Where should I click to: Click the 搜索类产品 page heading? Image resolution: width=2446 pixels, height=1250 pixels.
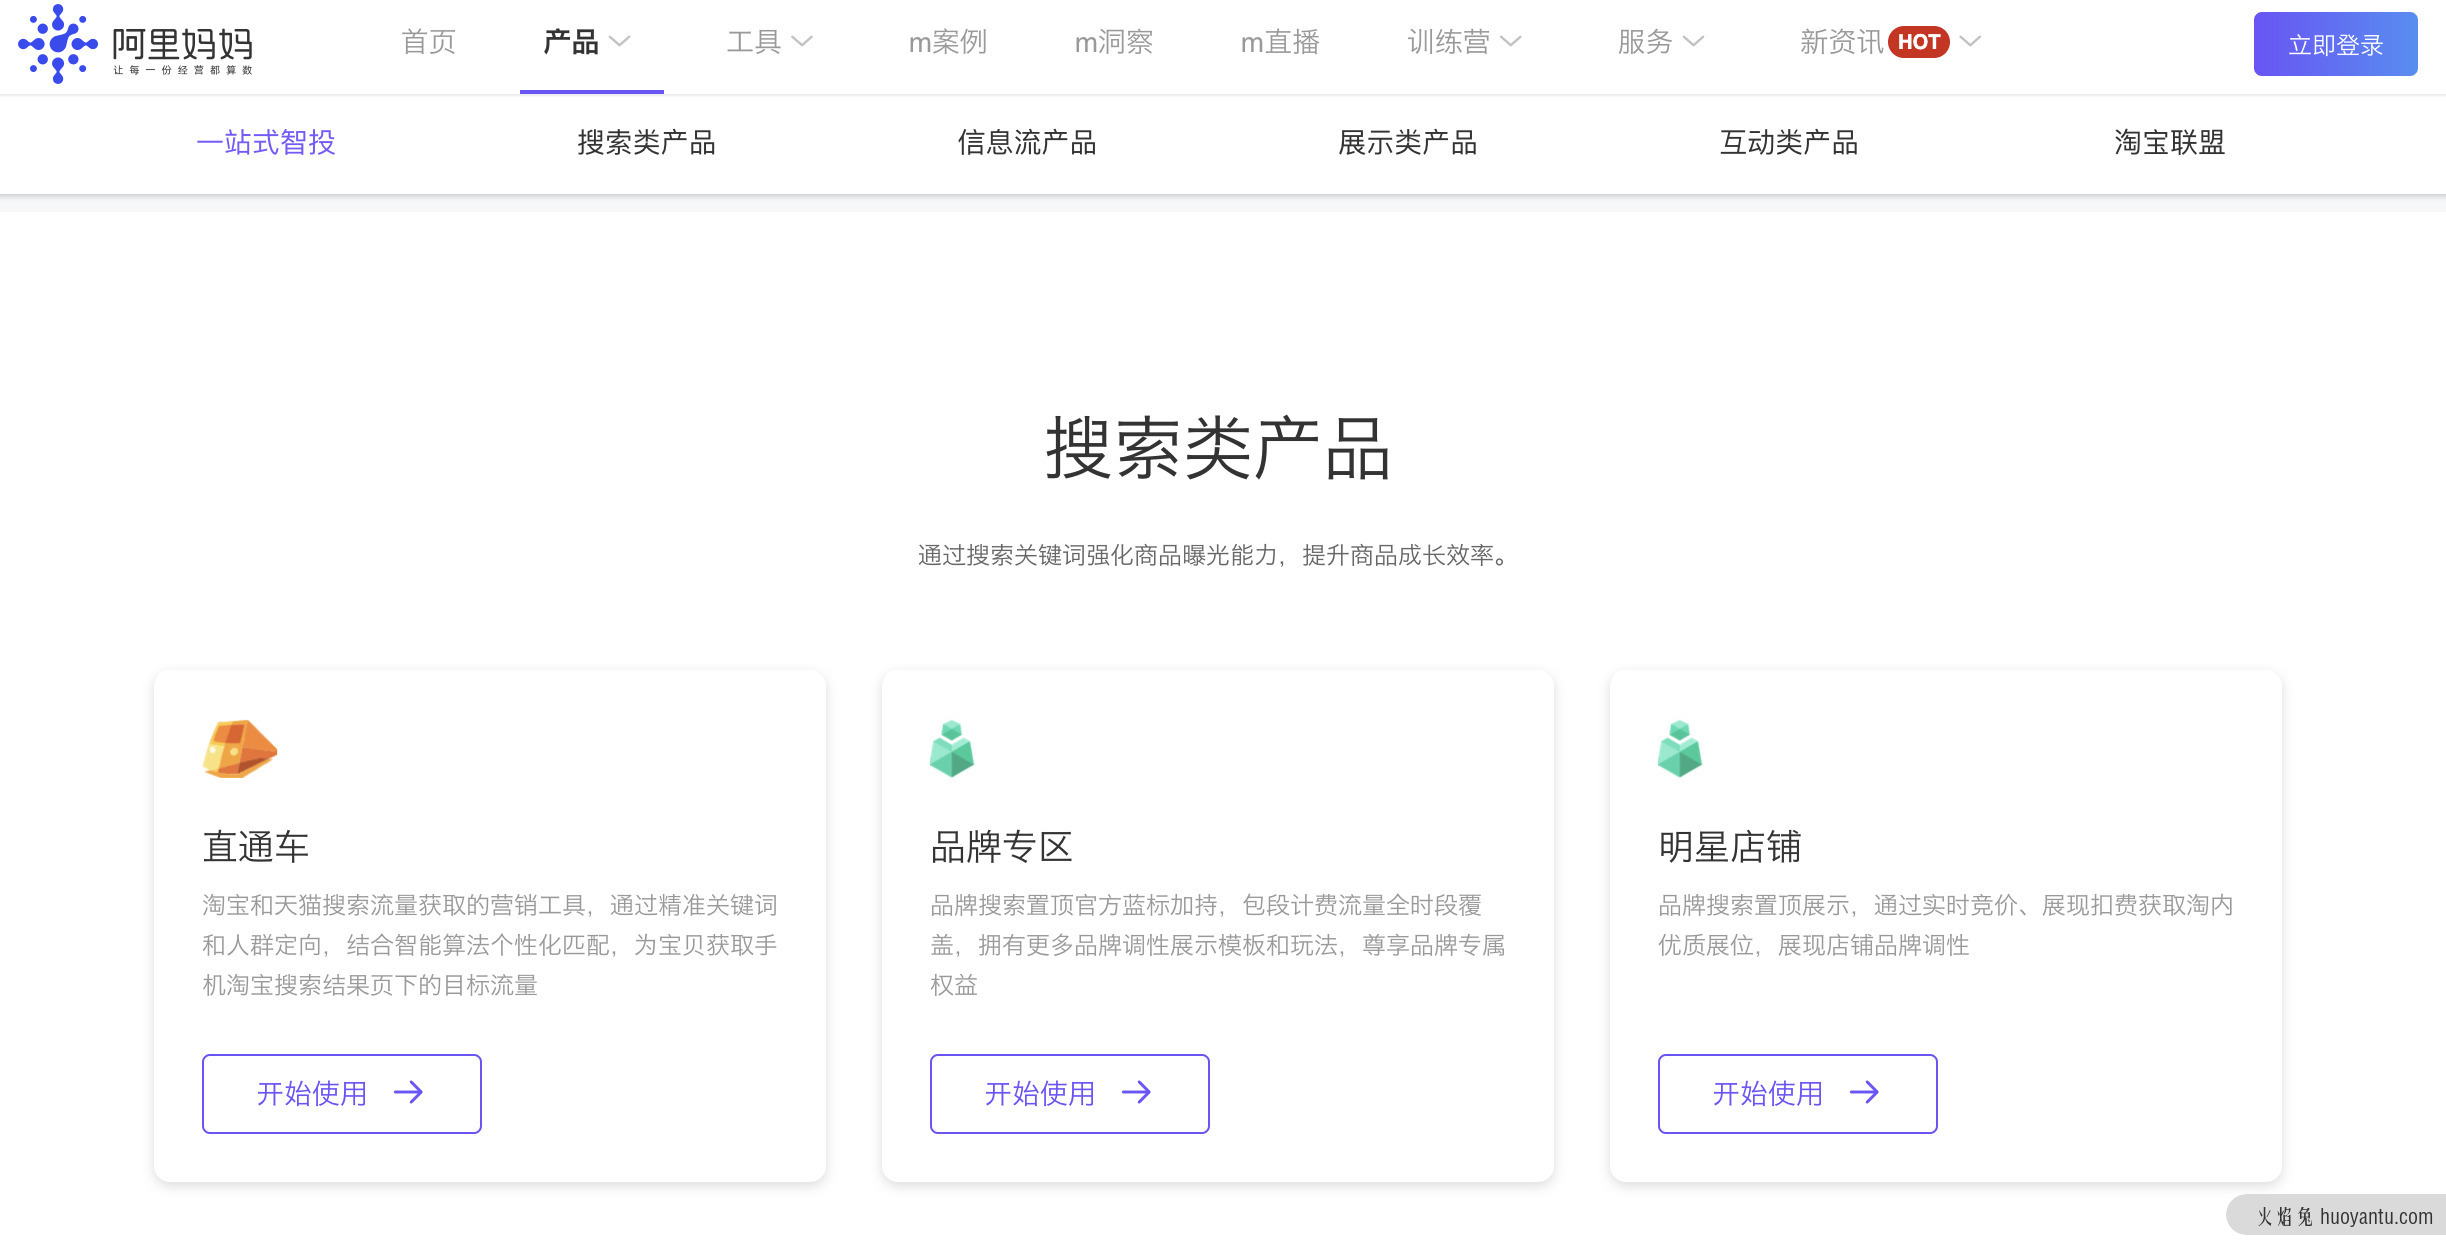[x=1219, y=449]
